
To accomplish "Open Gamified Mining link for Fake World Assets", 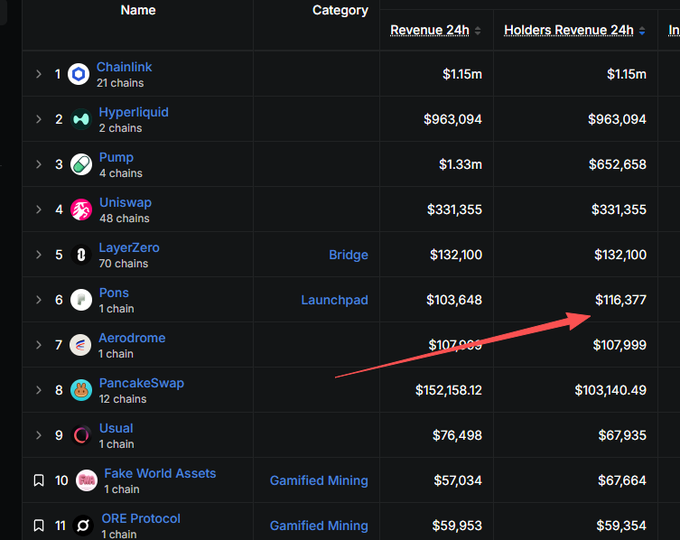I will coord(319,481).
